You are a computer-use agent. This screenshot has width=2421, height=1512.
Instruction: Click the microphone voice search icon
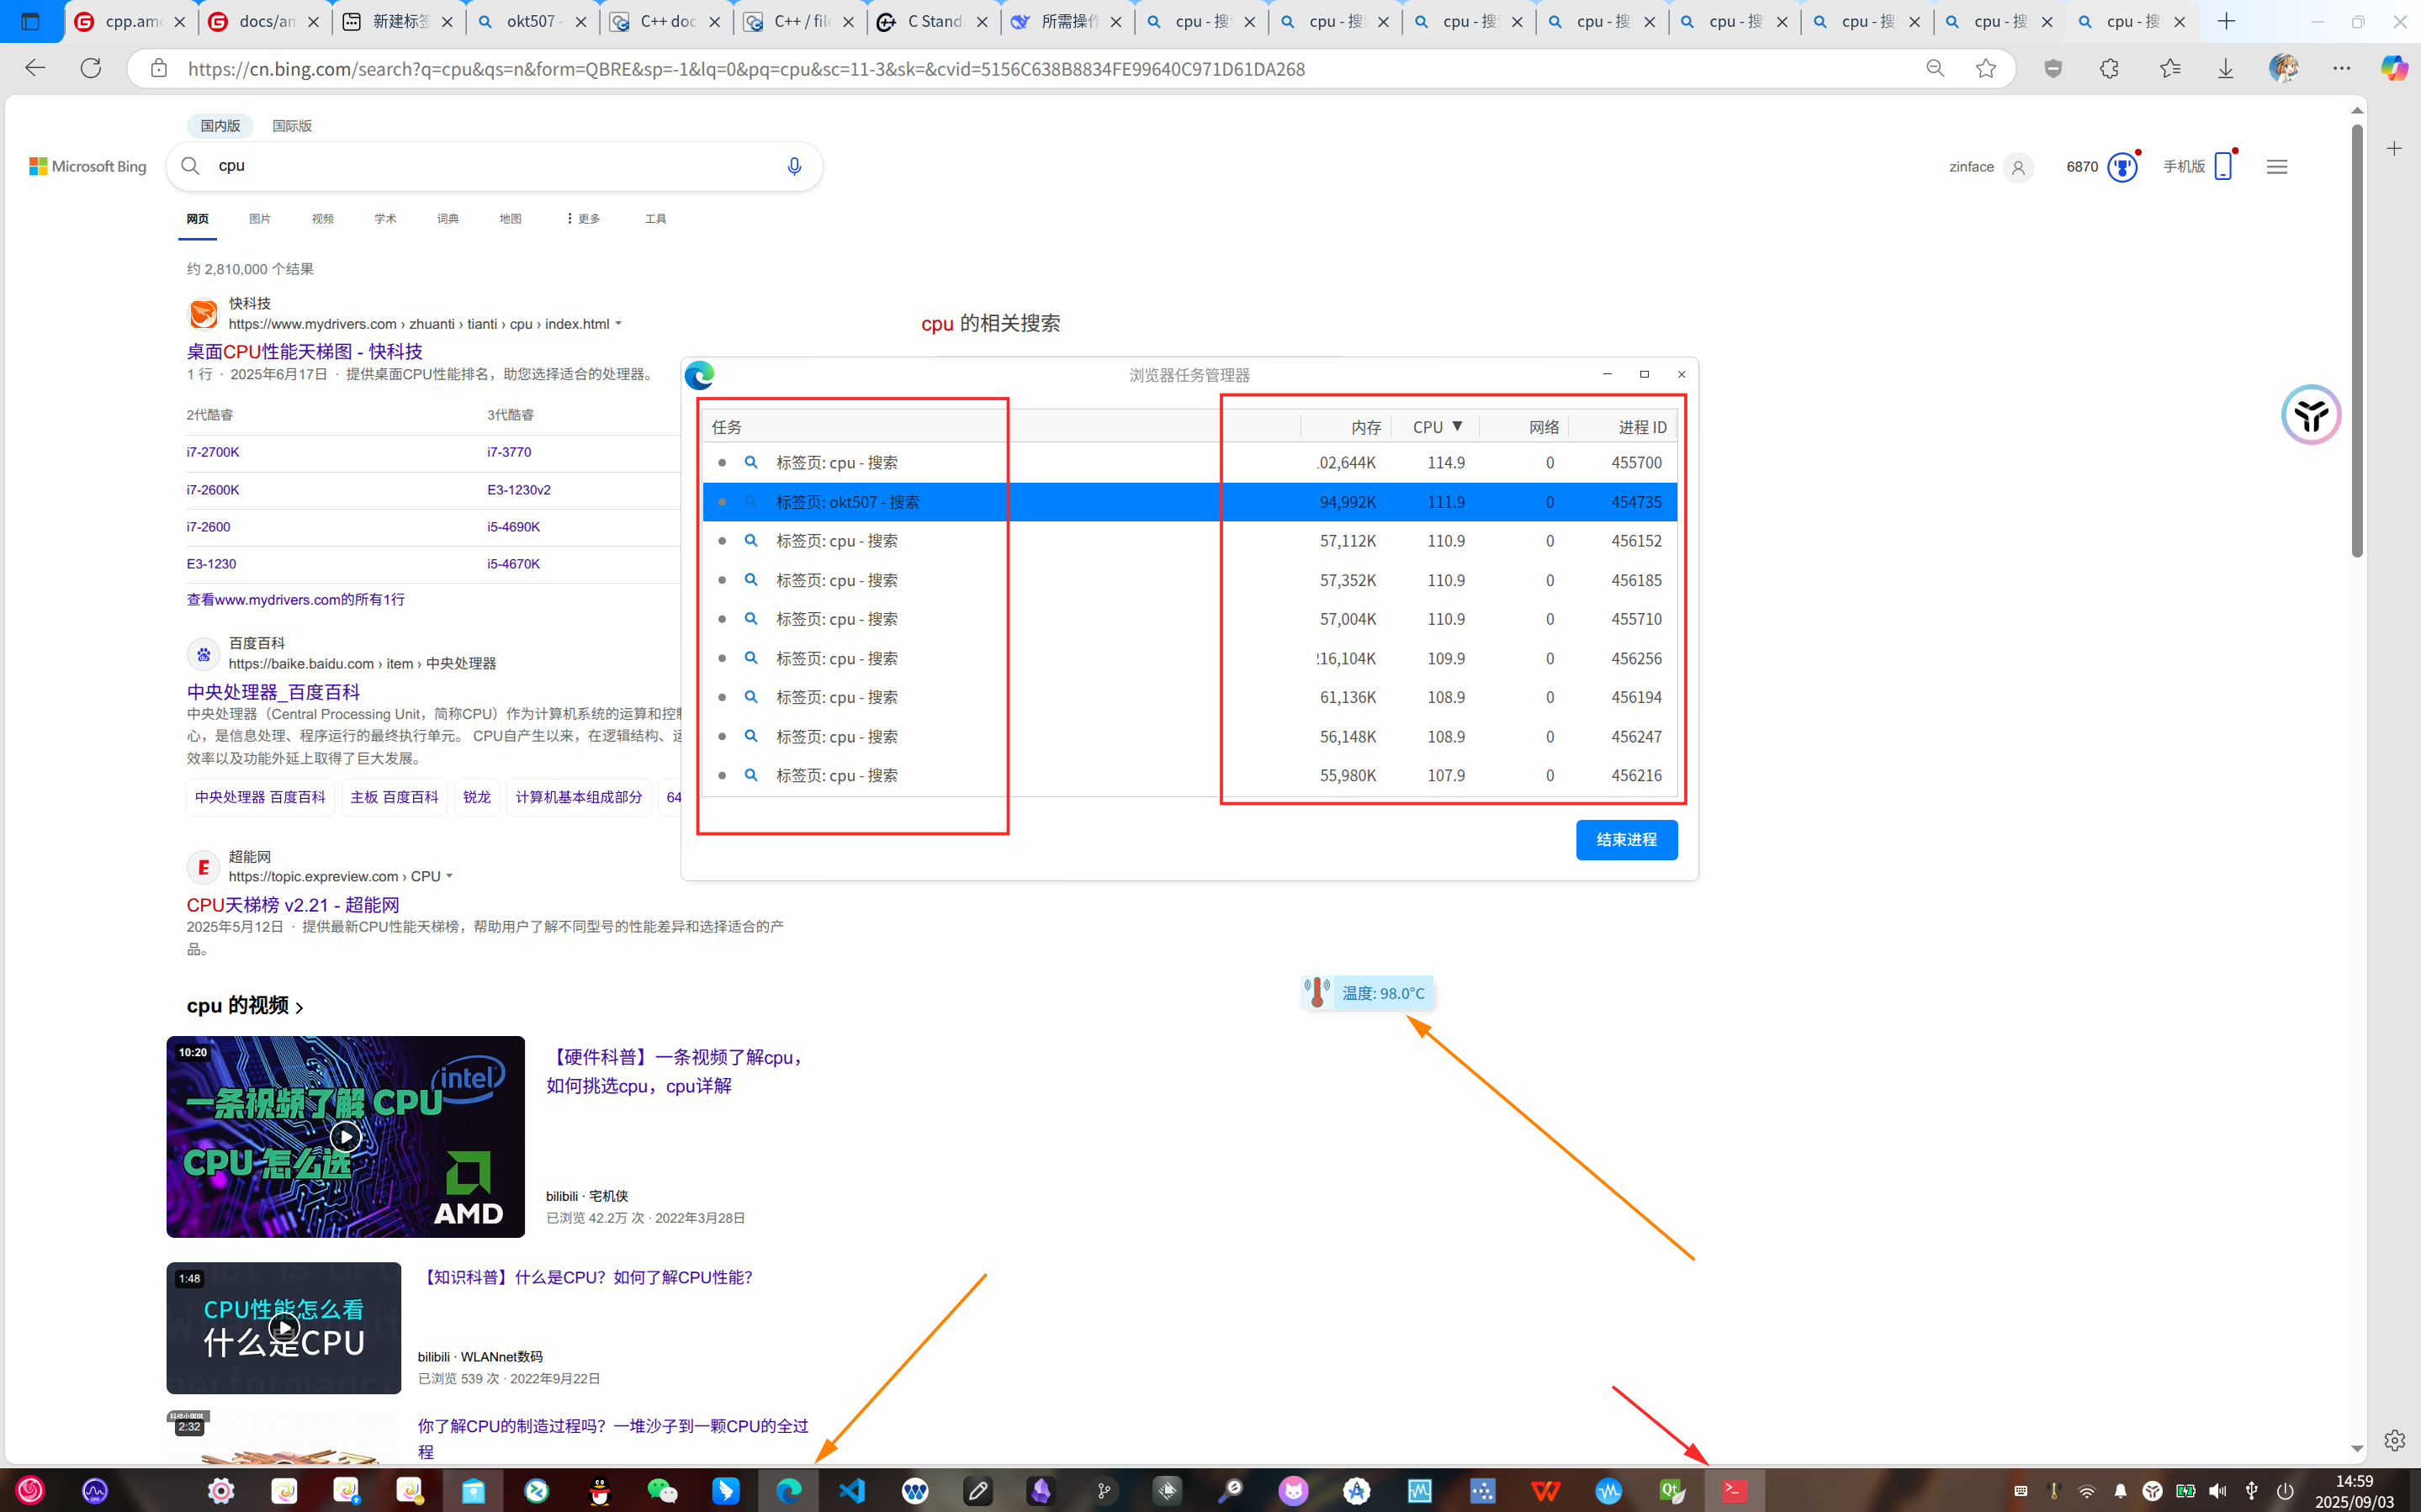click(794, 166)
